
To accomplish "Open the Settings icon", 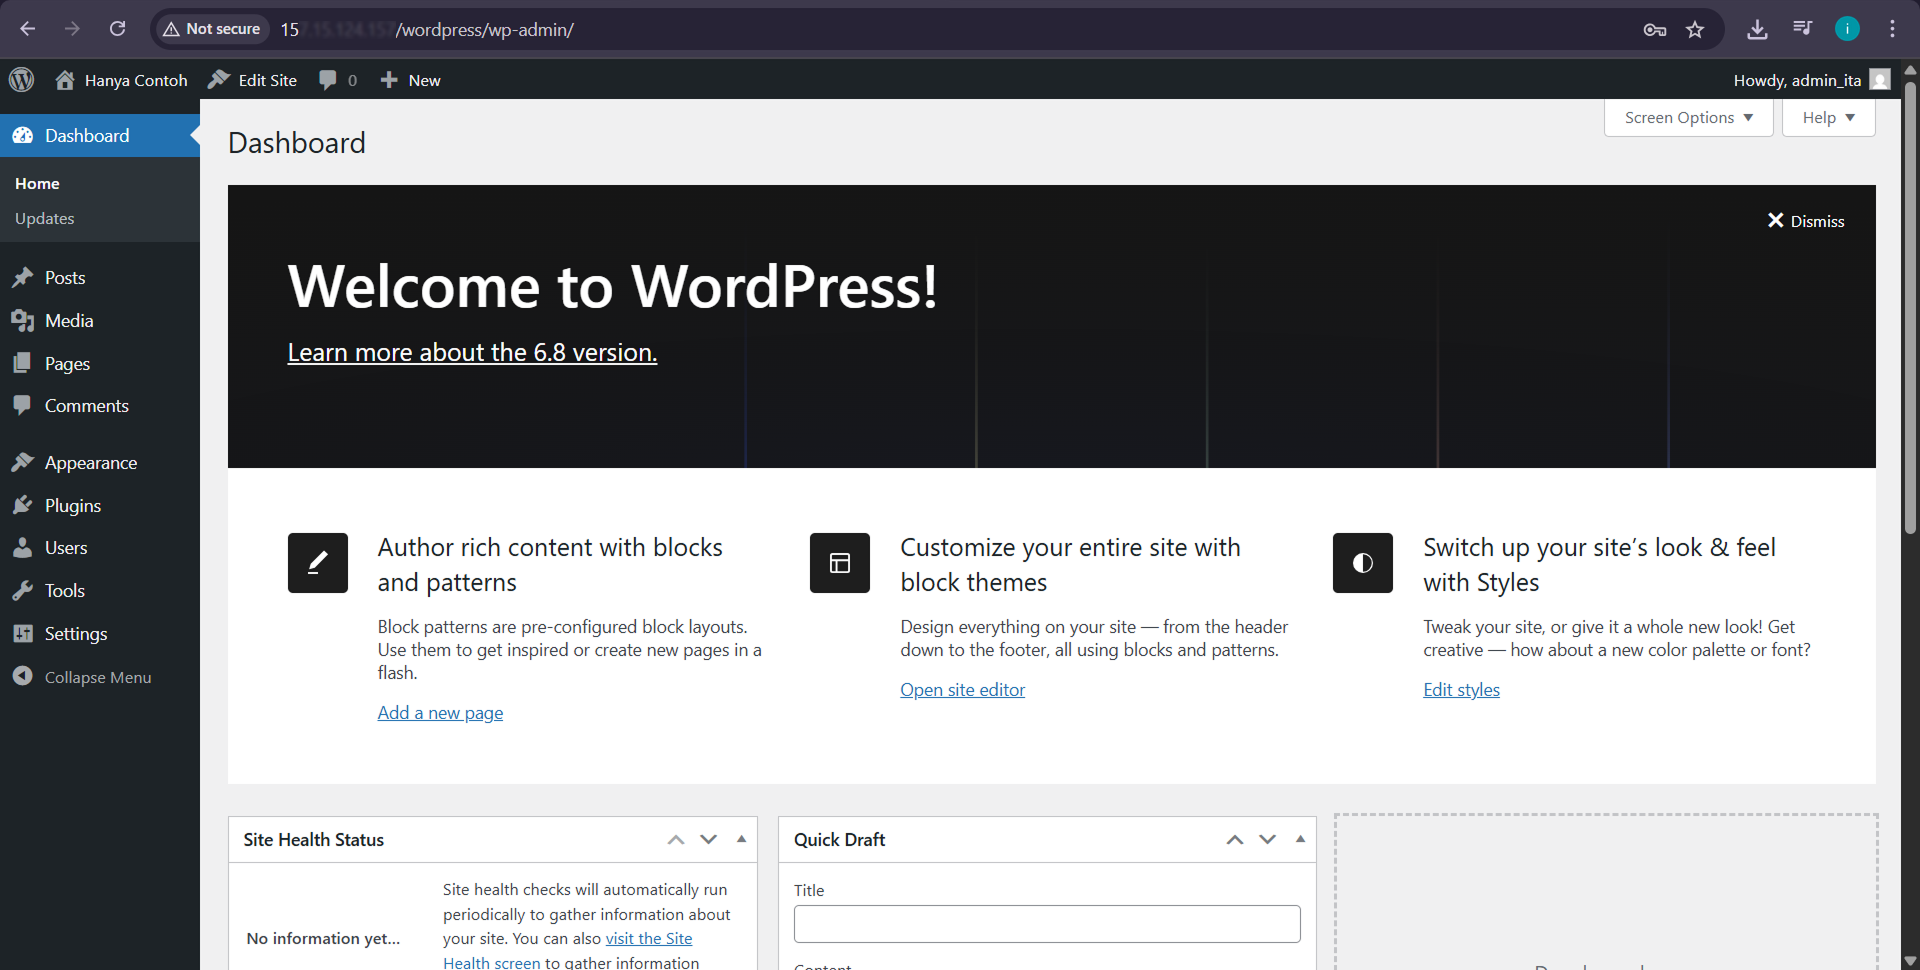I will pyautogui.click(x=23, y=633).
